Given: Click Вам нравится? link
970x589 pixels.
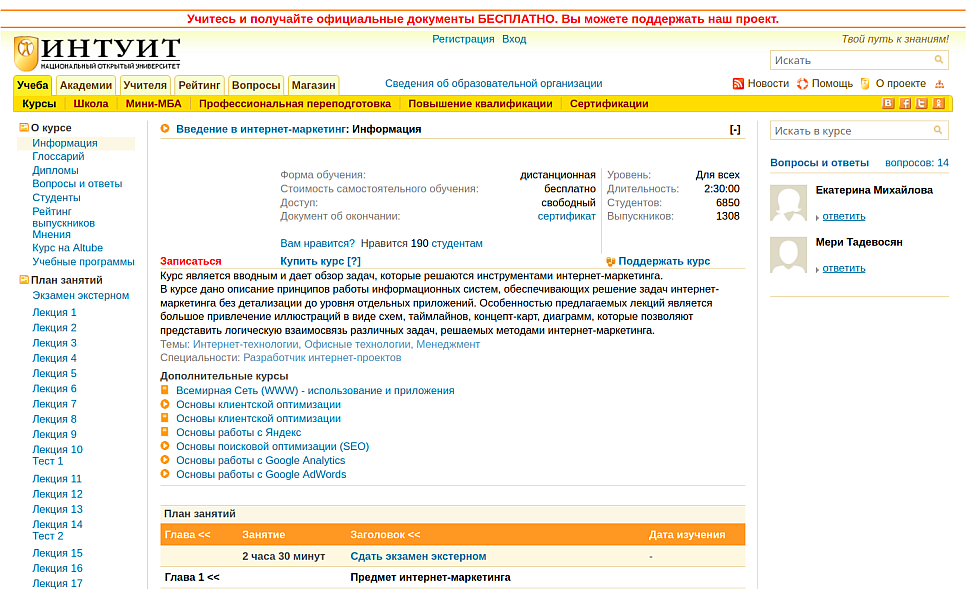Looking at the screenshot, I should 317,243.
